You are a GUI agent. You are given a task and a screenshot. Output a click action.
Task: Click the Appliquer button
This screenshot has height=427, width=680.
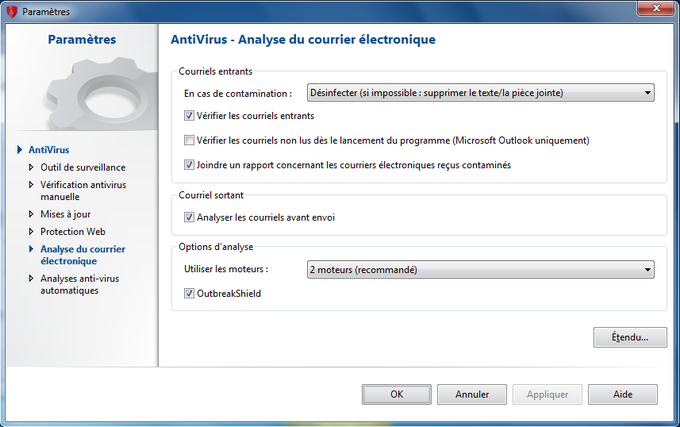point(547,394)
